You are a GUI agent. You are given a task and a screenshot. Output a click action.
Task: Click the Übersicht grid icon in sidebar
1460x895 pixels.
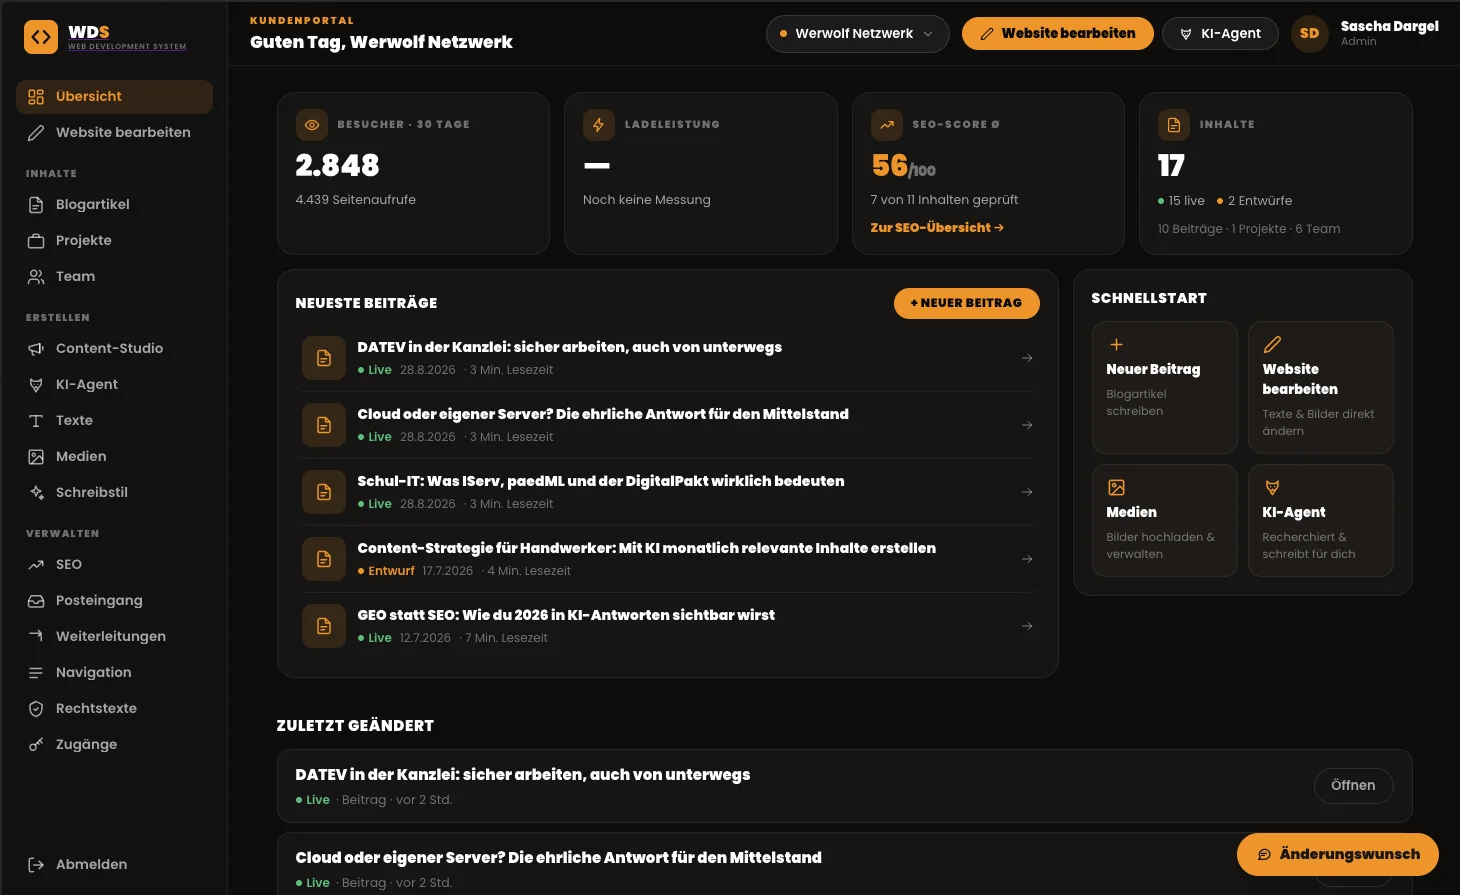[36, 97]
